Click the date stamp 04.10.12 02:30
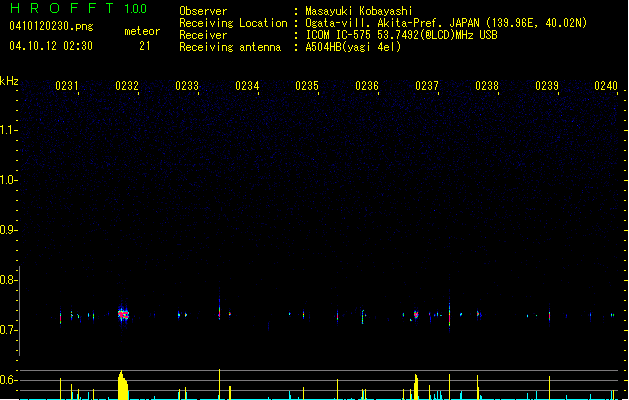Screen dimensions: 629x400 (51, 46)
